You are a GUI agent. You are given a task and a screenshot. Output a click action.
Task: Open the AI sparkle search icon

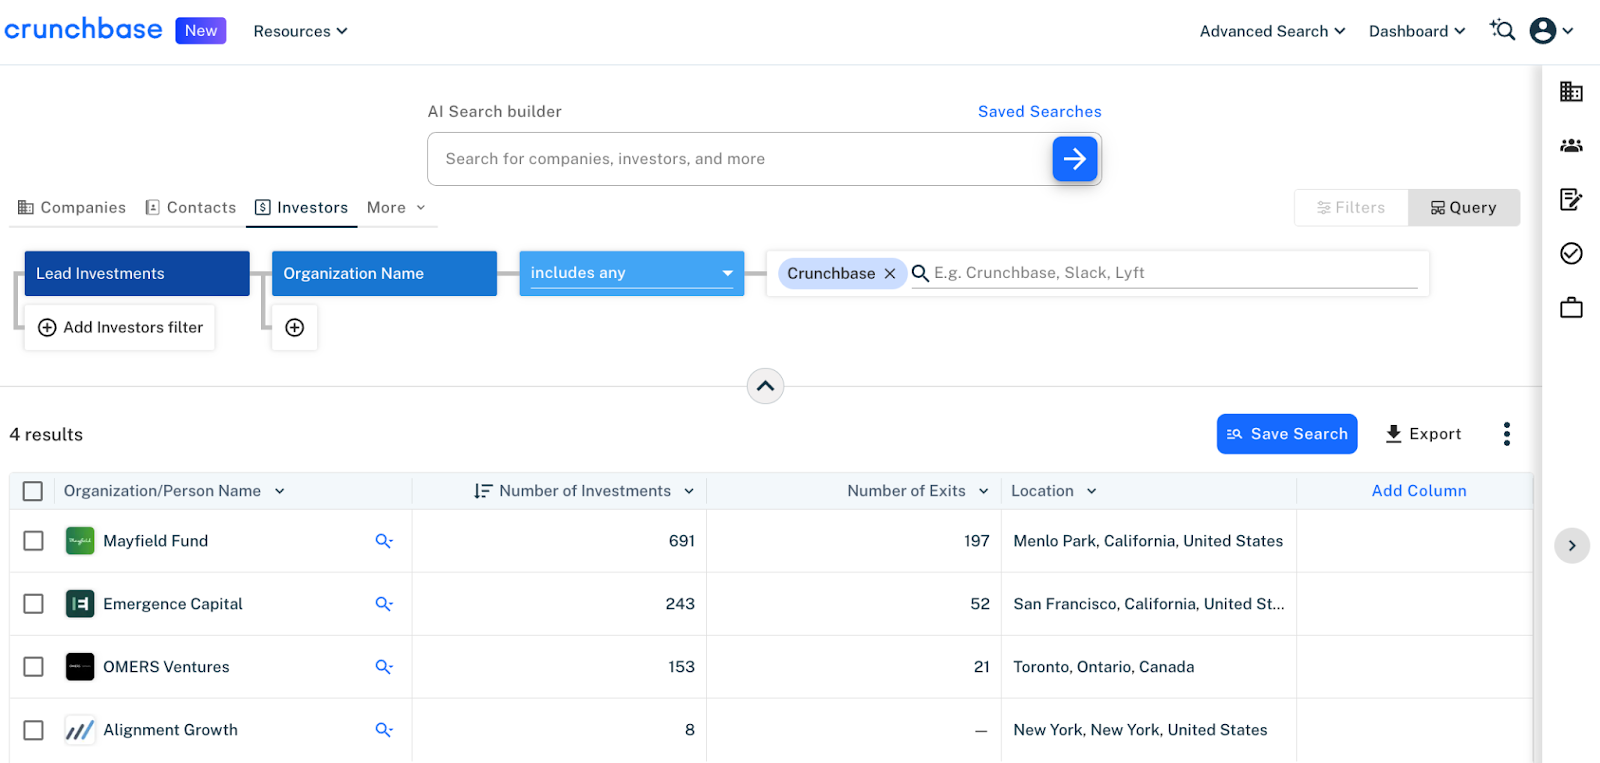click(1502, 30)
